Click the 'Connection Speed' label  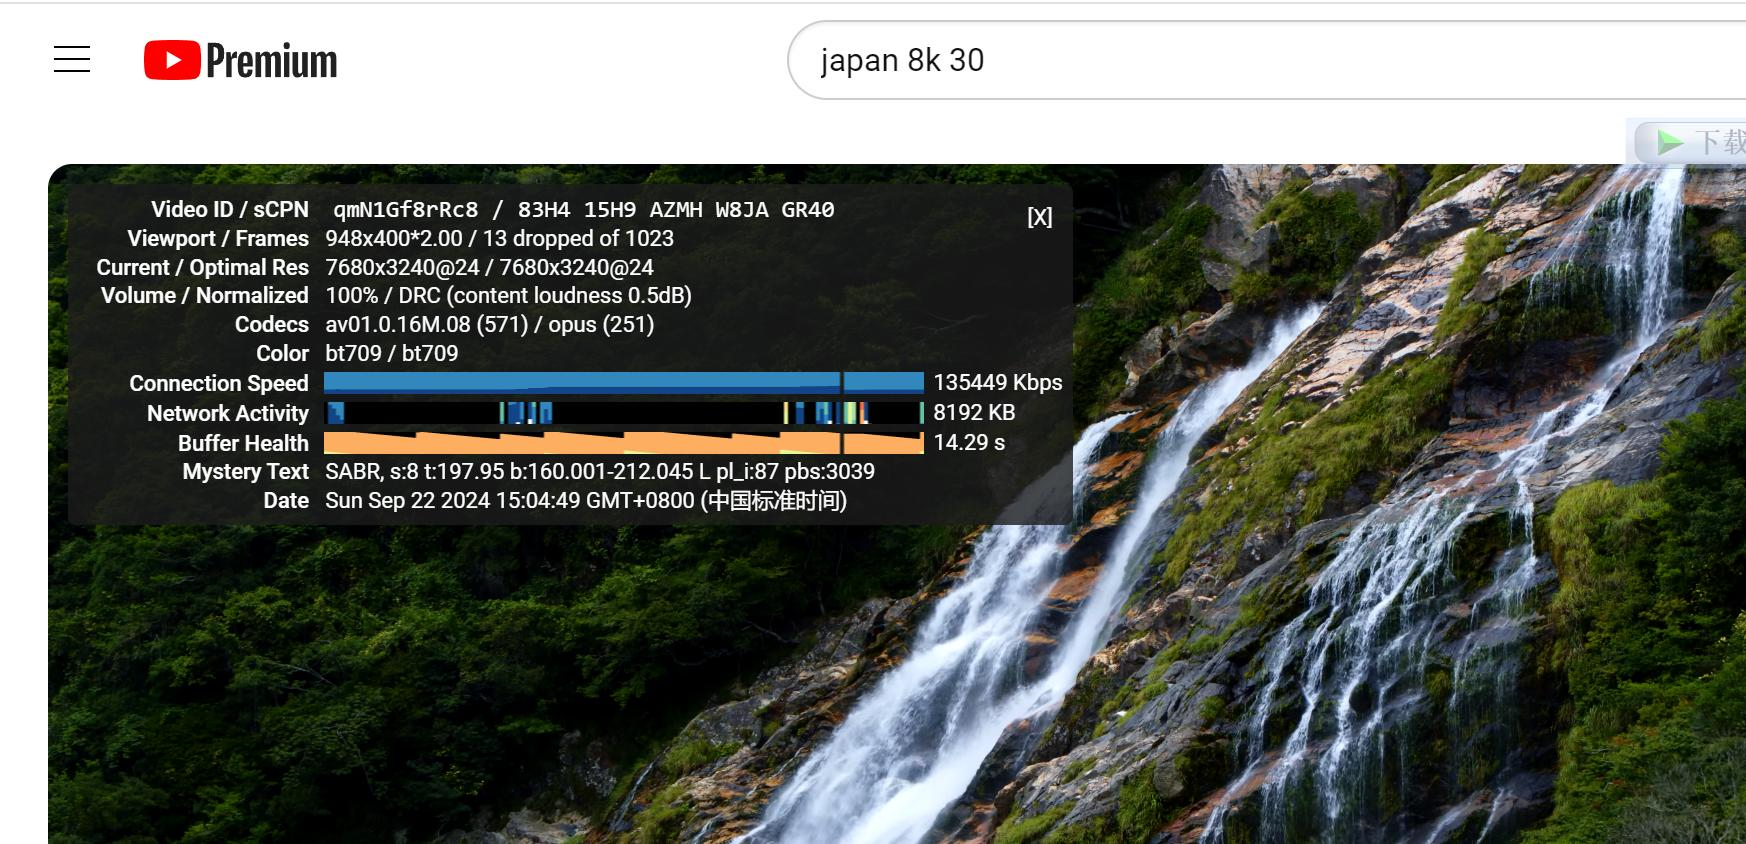218,384
